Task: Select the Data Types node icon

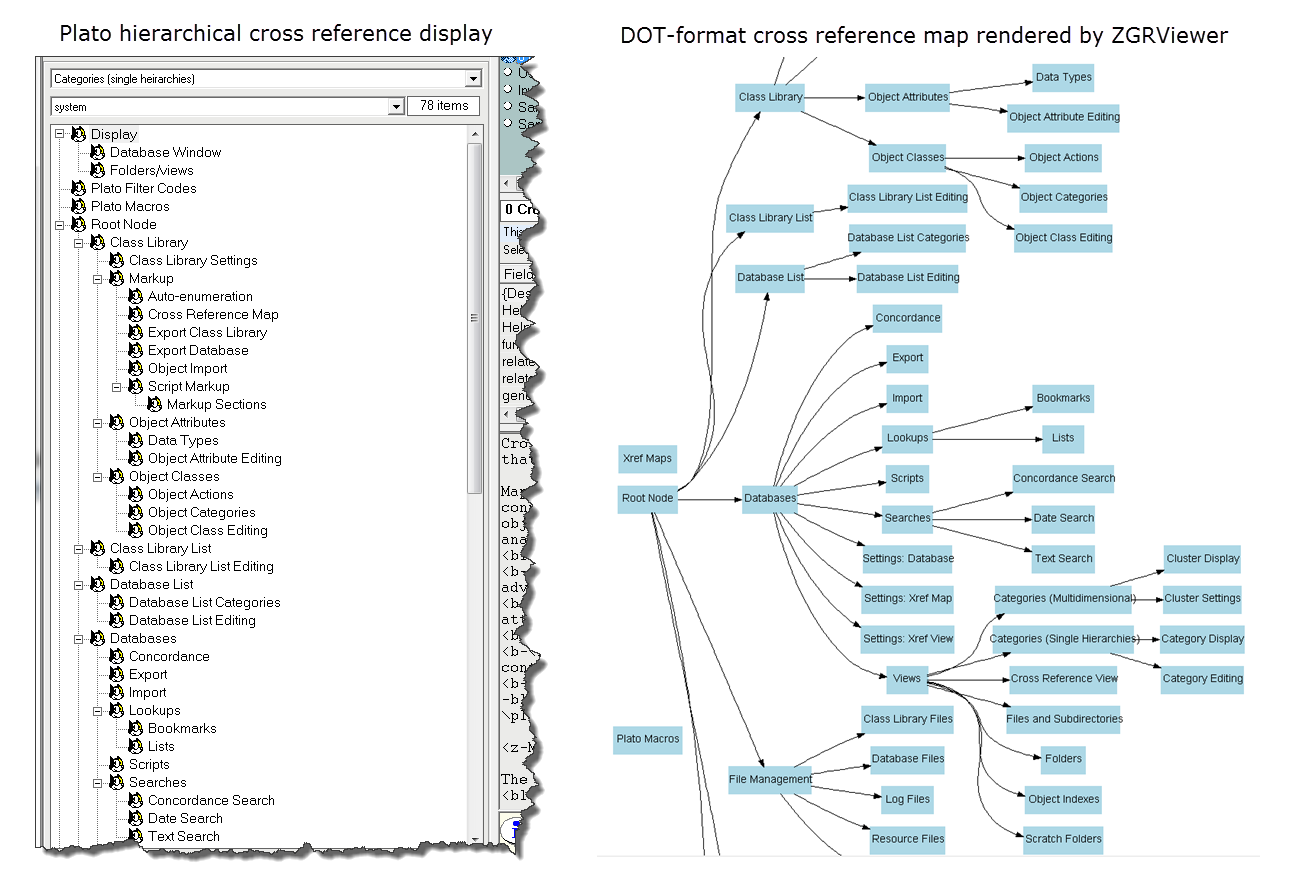Action: [135, 441]
